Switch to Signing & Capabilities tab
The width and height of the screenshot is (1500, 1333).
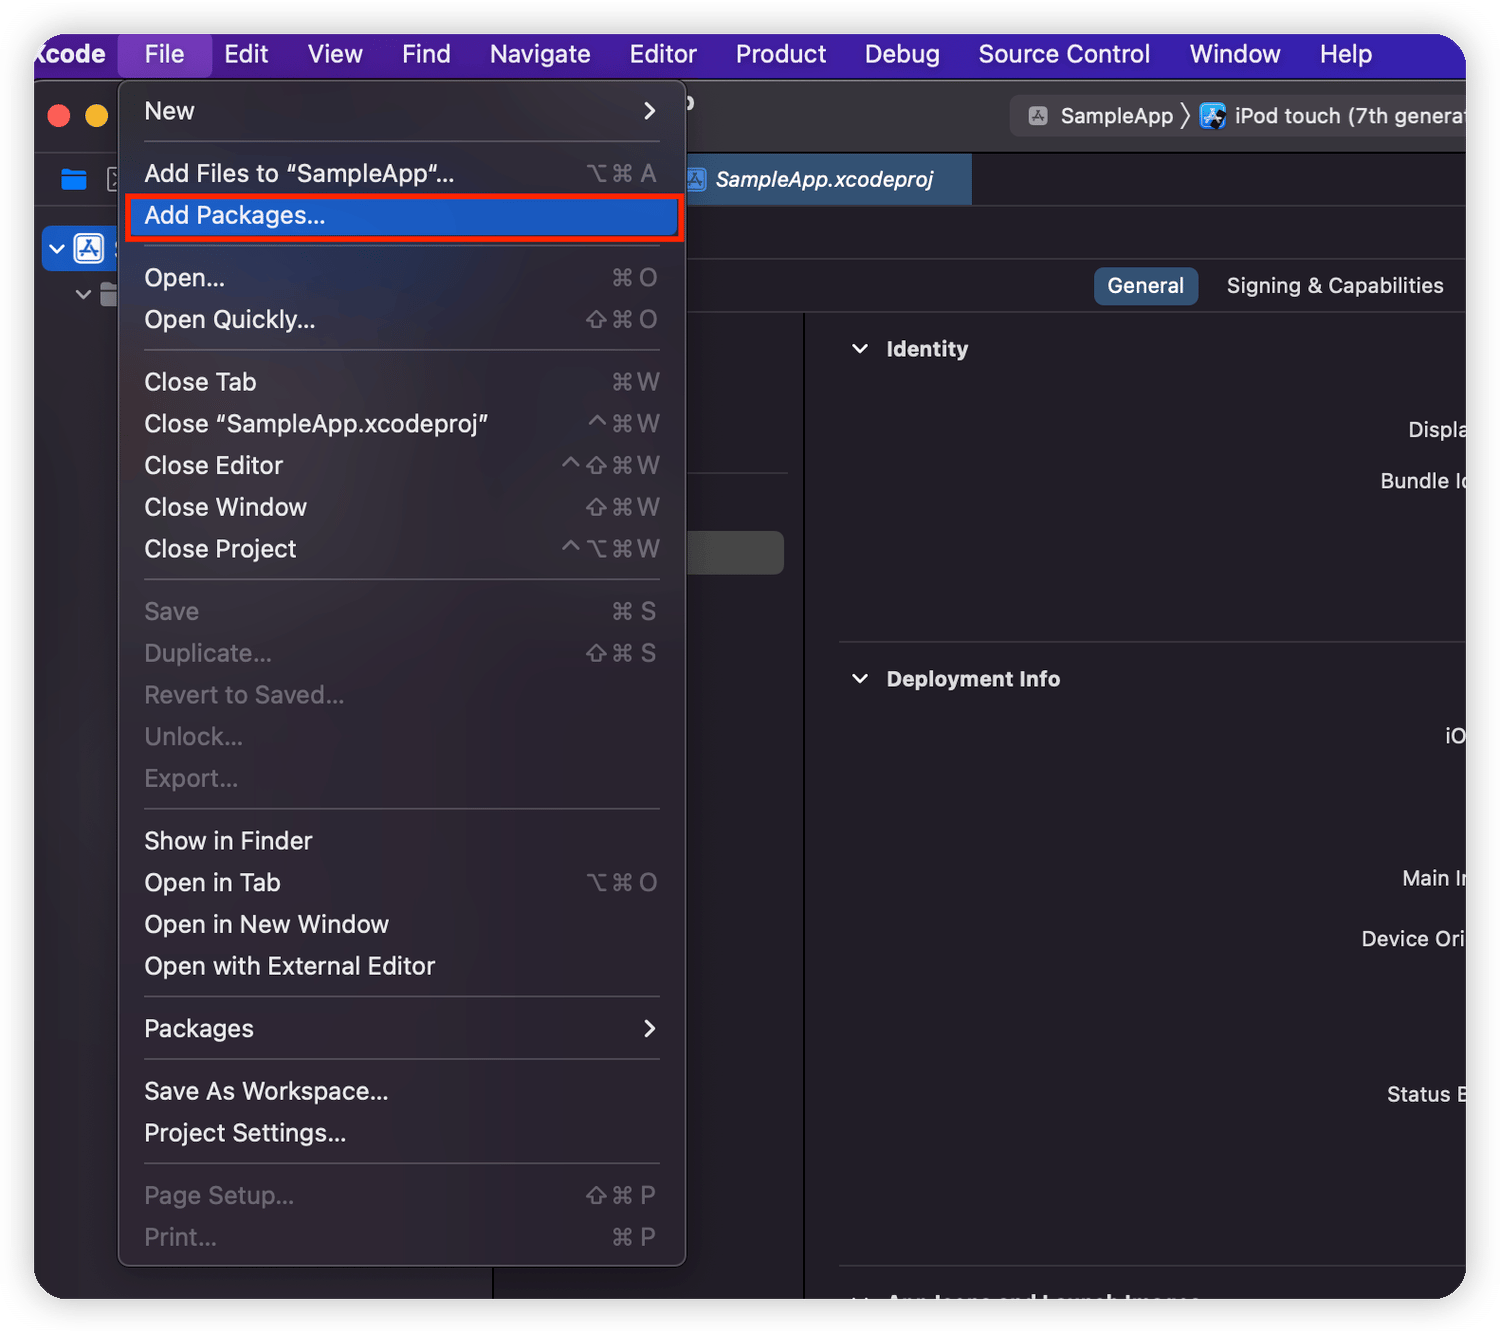pos(1335,286)
